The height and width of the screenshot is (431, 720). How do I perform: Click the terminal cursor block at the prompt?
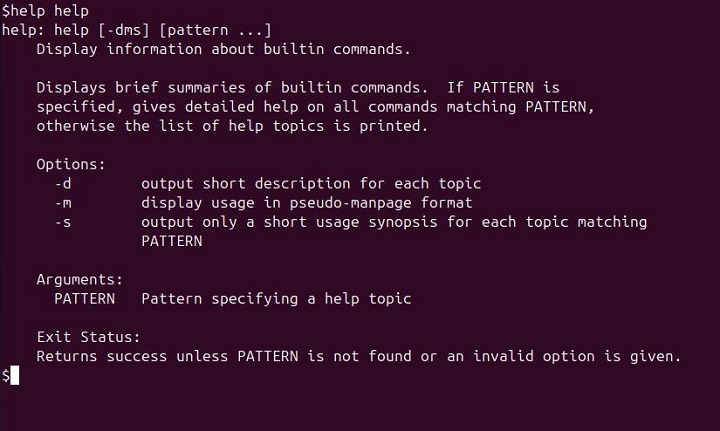click(15, 376)
